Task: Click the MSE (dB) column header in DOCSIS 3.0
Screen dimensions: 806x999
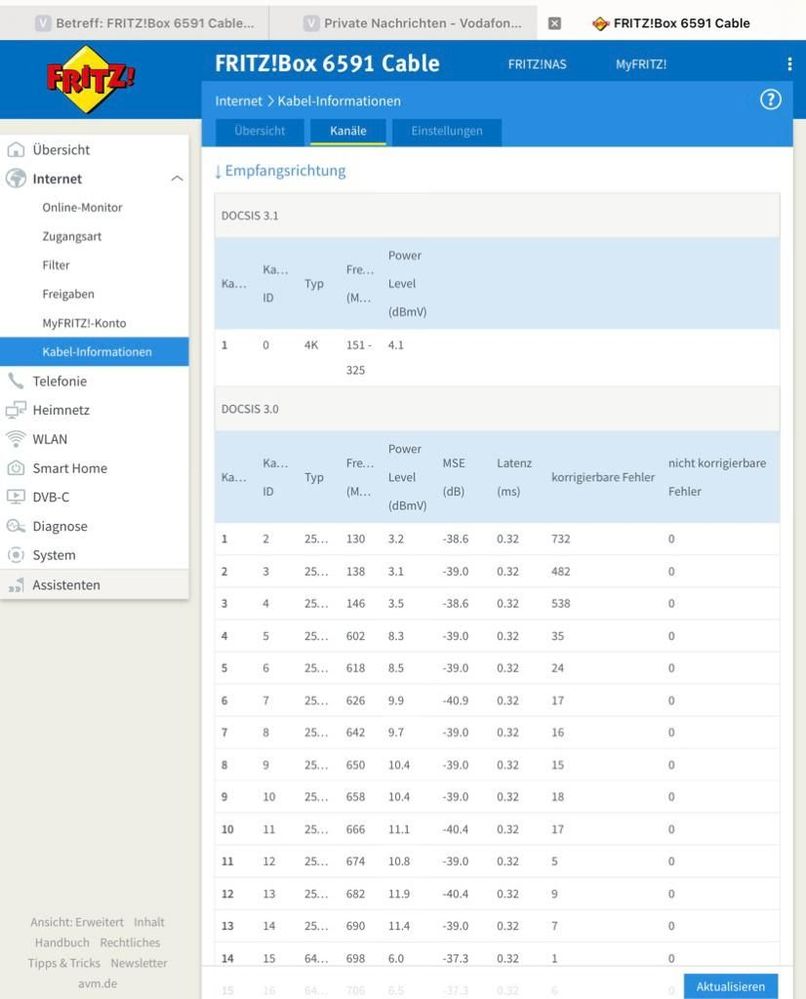Action: pos(454,477)
